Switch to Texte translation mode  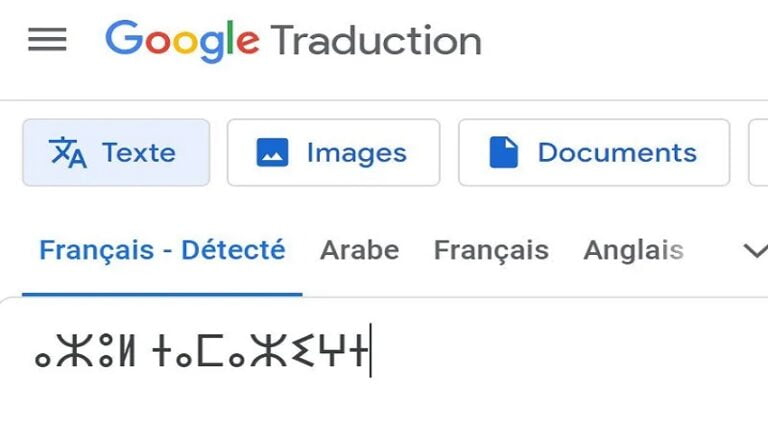pyautogui.click(x=116, y=153)
